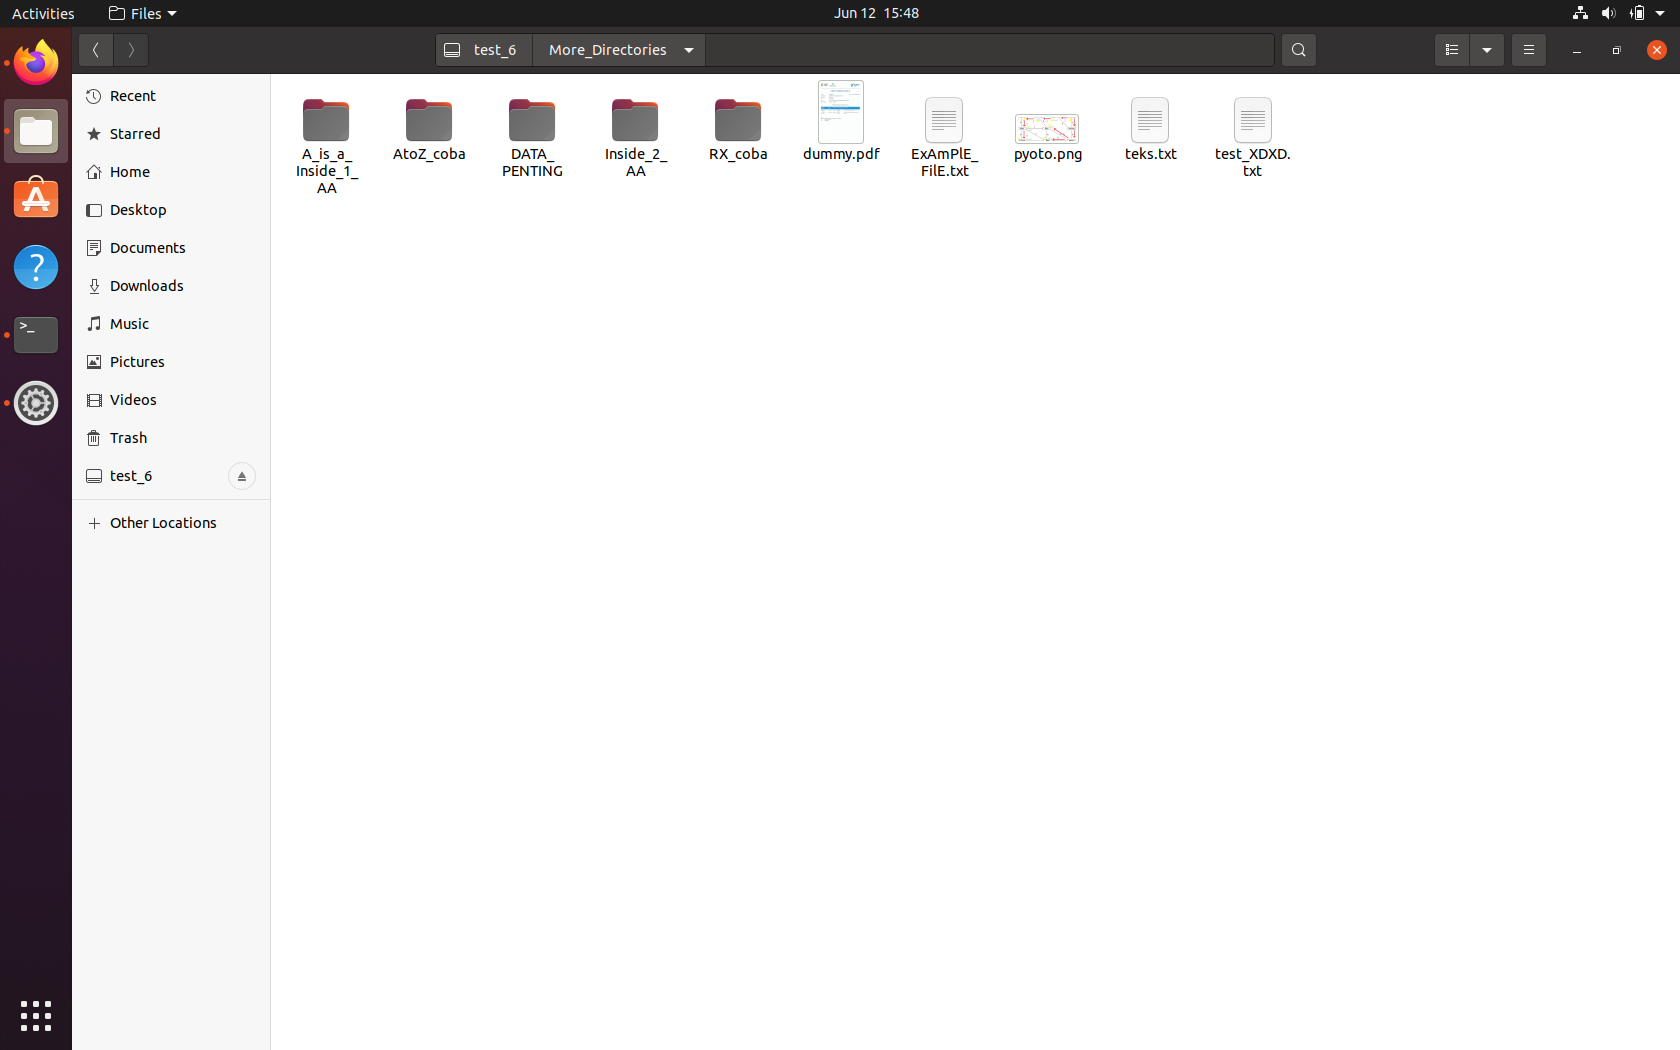Open Other Locations in the sidebar
Screen dimensions: 1680x1050
tap(163, 522)
